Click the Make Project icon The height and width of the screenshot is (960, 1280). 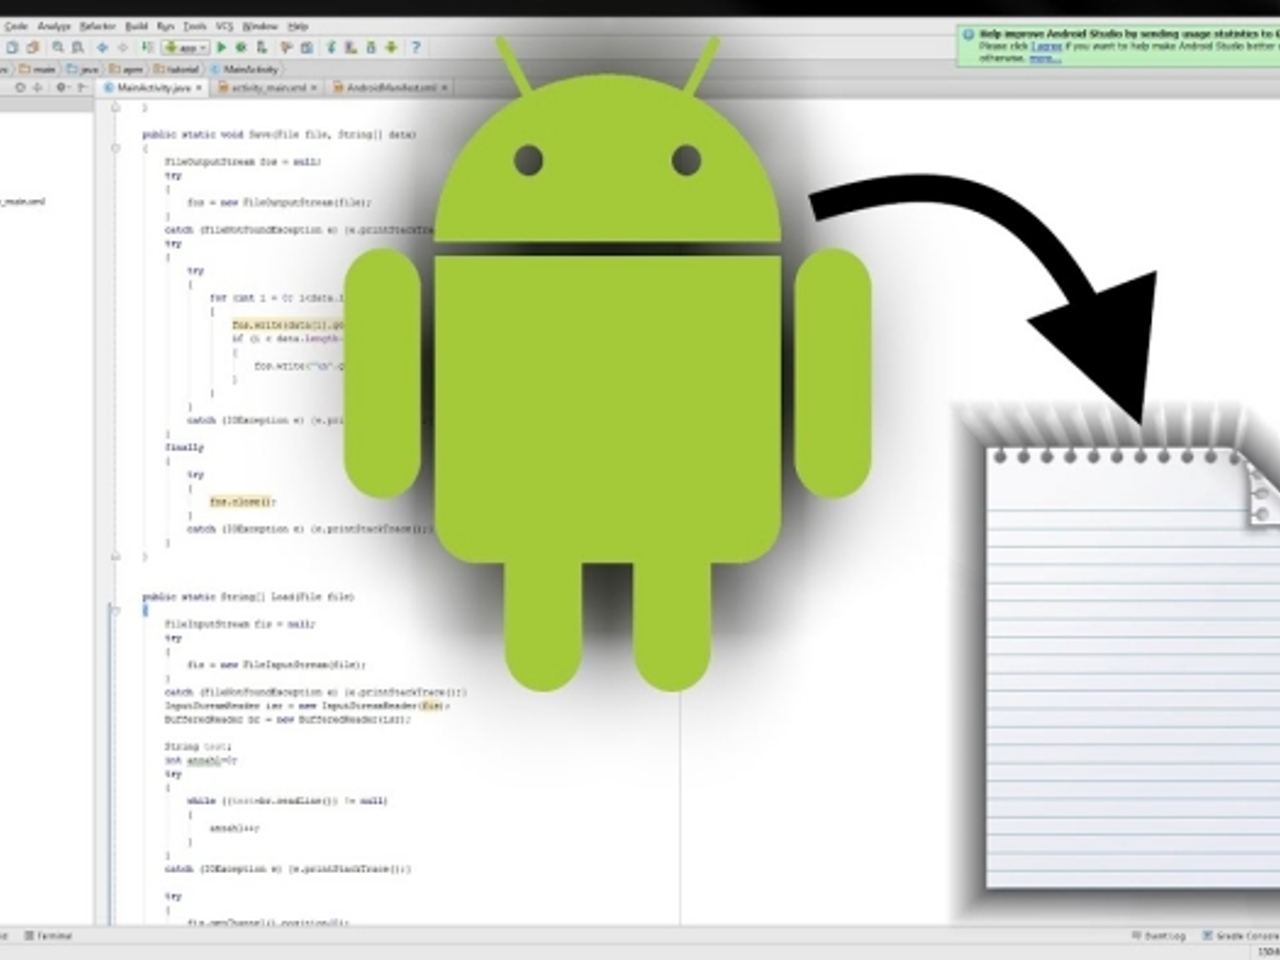point(147,47)
